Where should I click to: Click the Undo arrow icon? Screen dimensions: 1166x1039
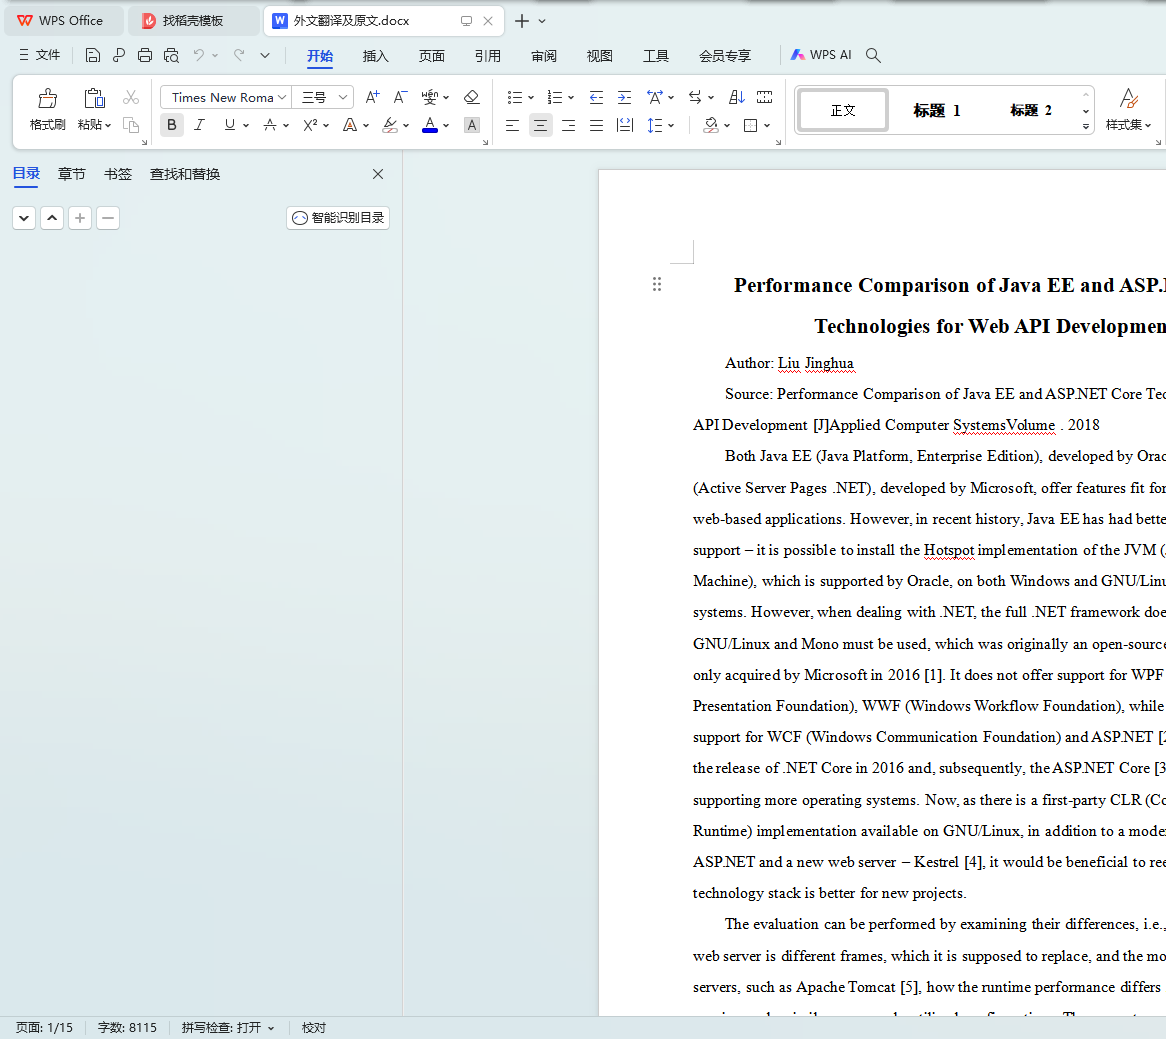199,55
